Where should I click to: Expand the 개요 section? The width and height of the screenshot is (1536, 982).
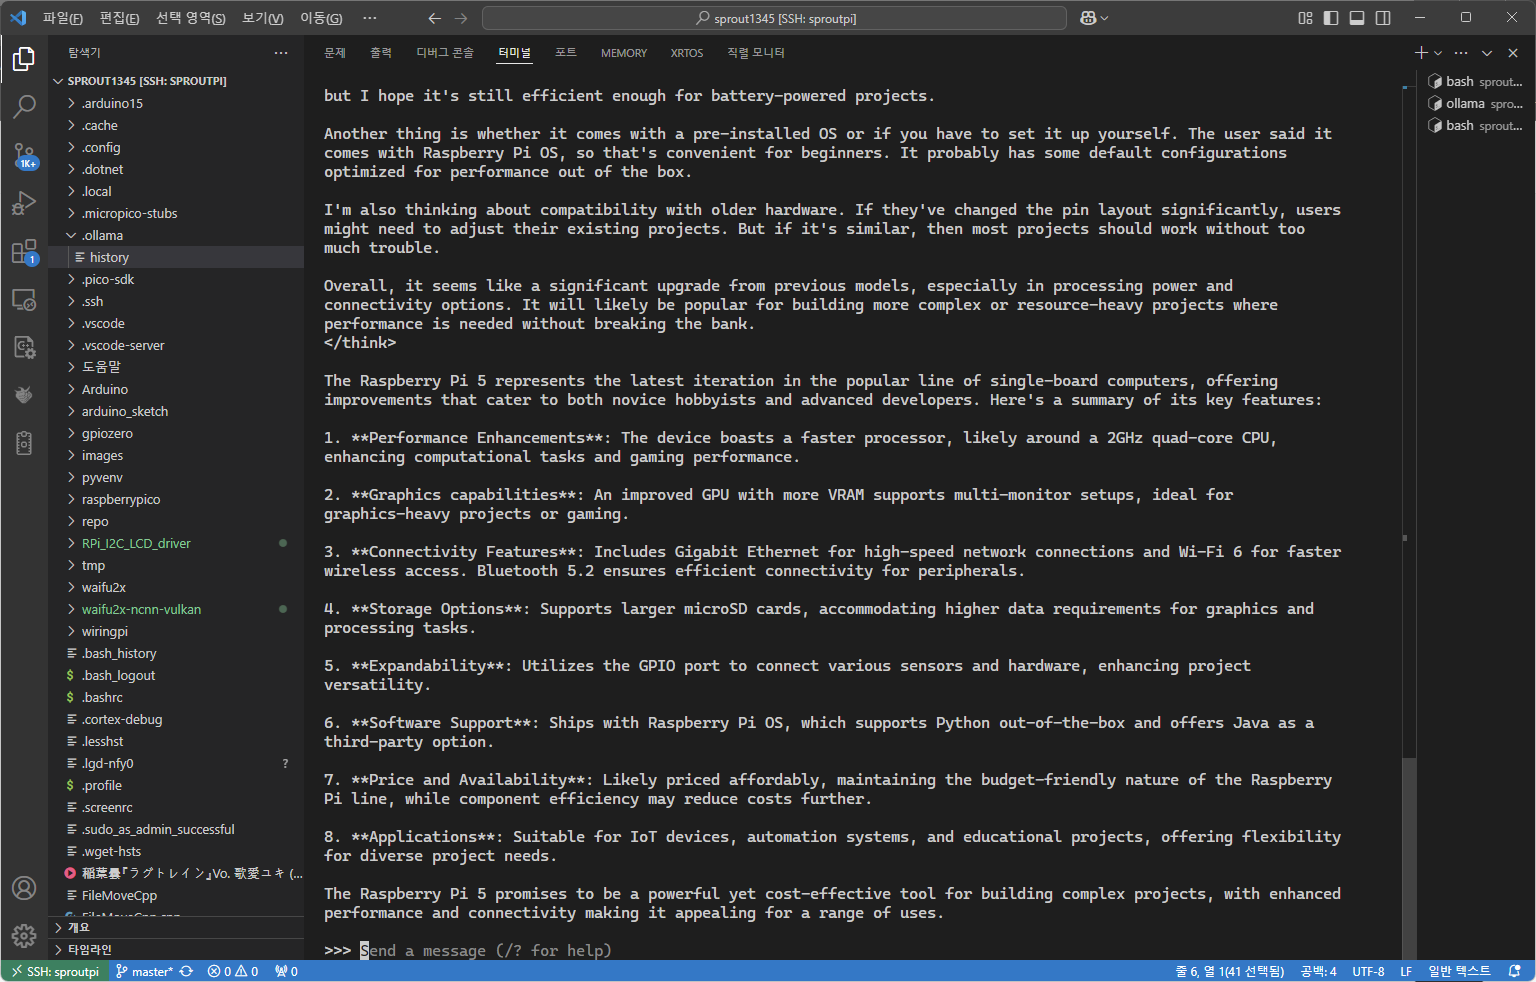coord(176,927)
